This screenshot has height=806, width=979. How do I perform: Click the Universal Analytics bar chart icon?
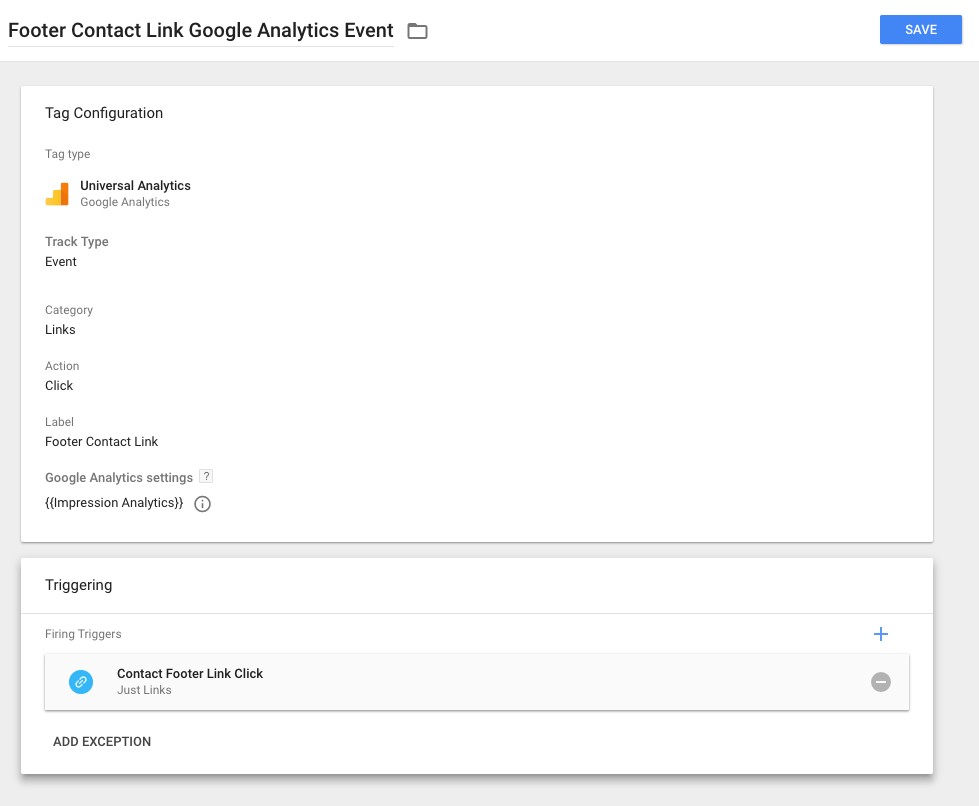click(57, 194)
